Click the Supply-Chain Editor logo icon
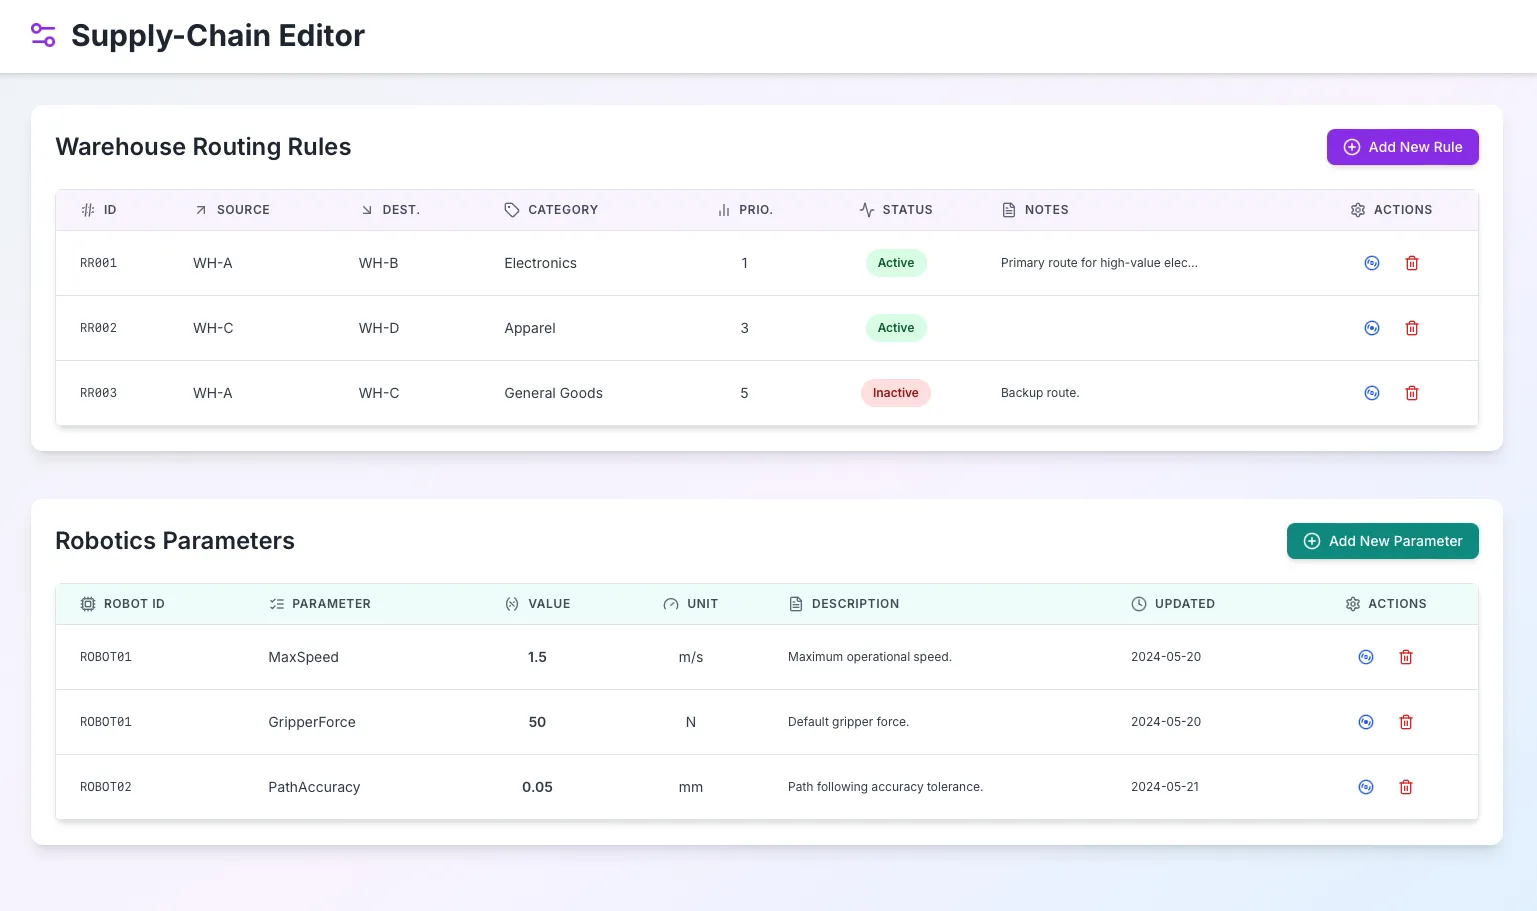 (x=42, y=35)
